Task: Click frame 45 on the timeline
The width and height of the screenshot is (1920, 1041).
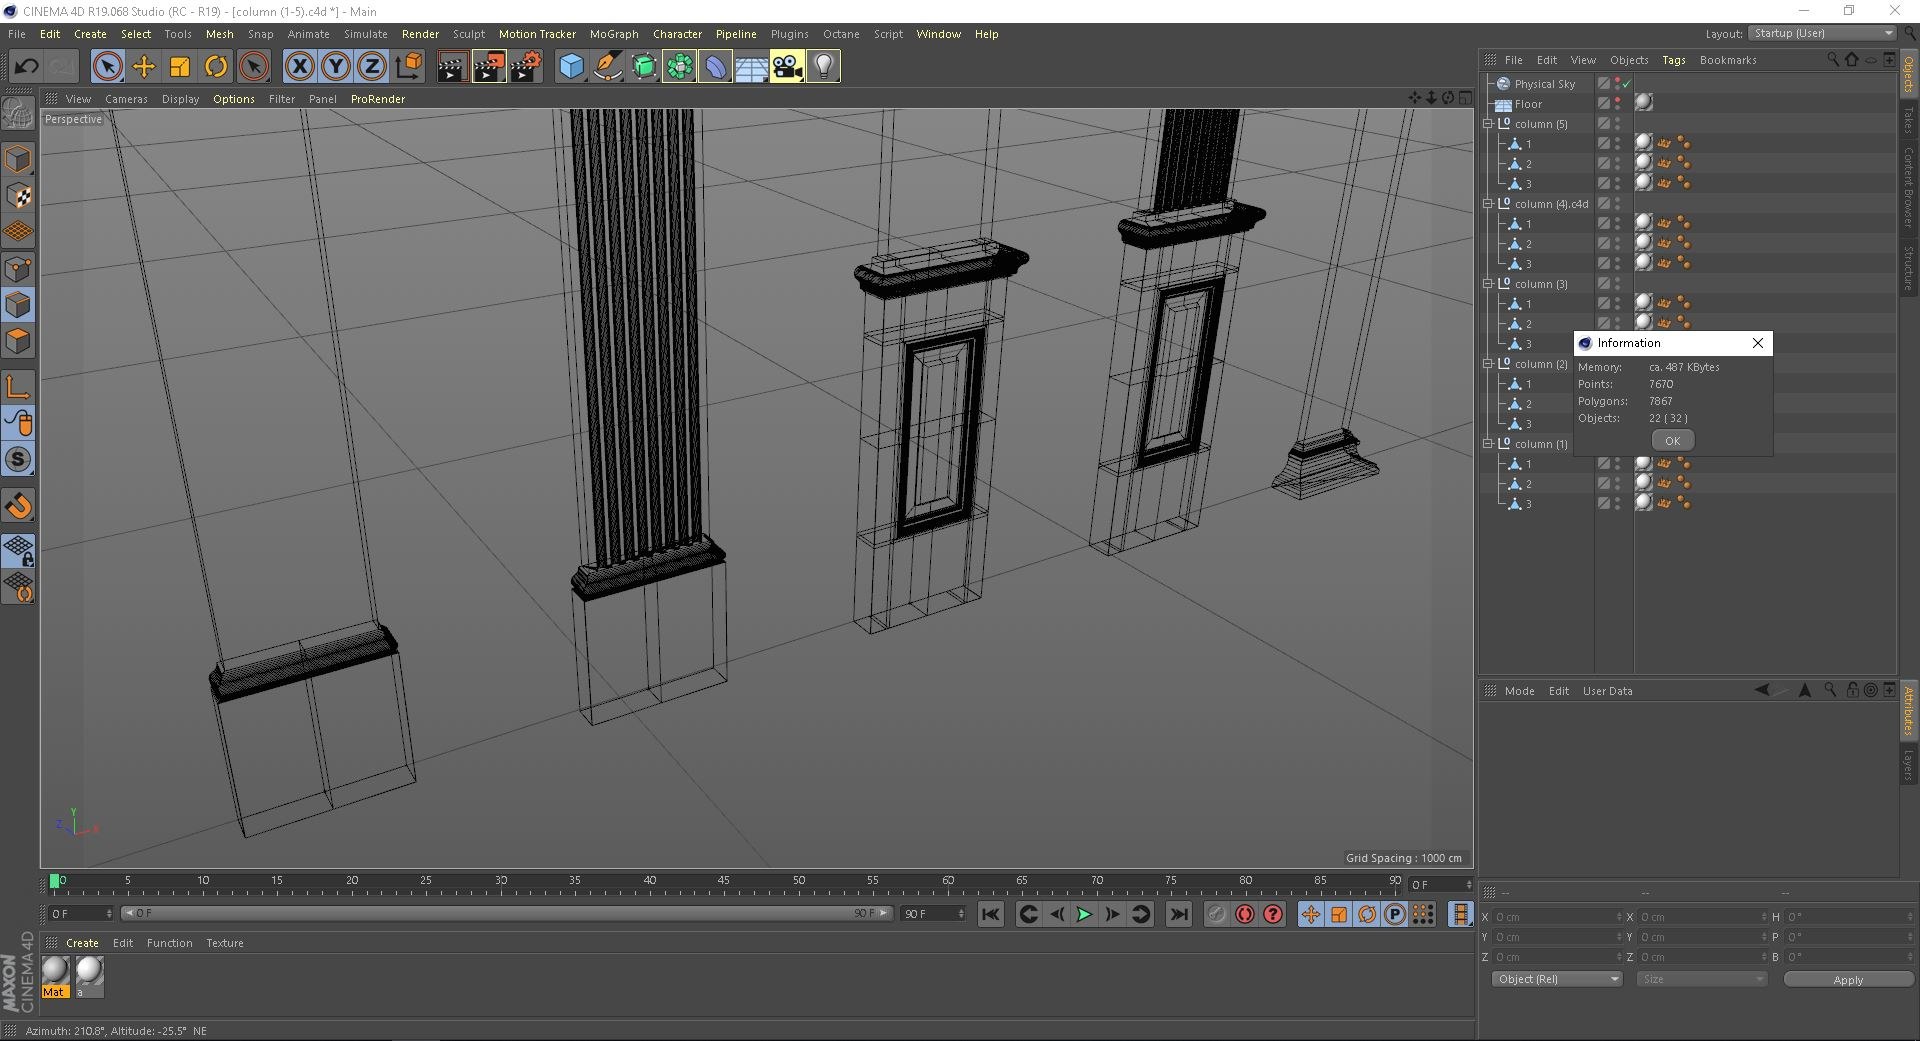Action: pyautogui.click(x=723, y=881)
